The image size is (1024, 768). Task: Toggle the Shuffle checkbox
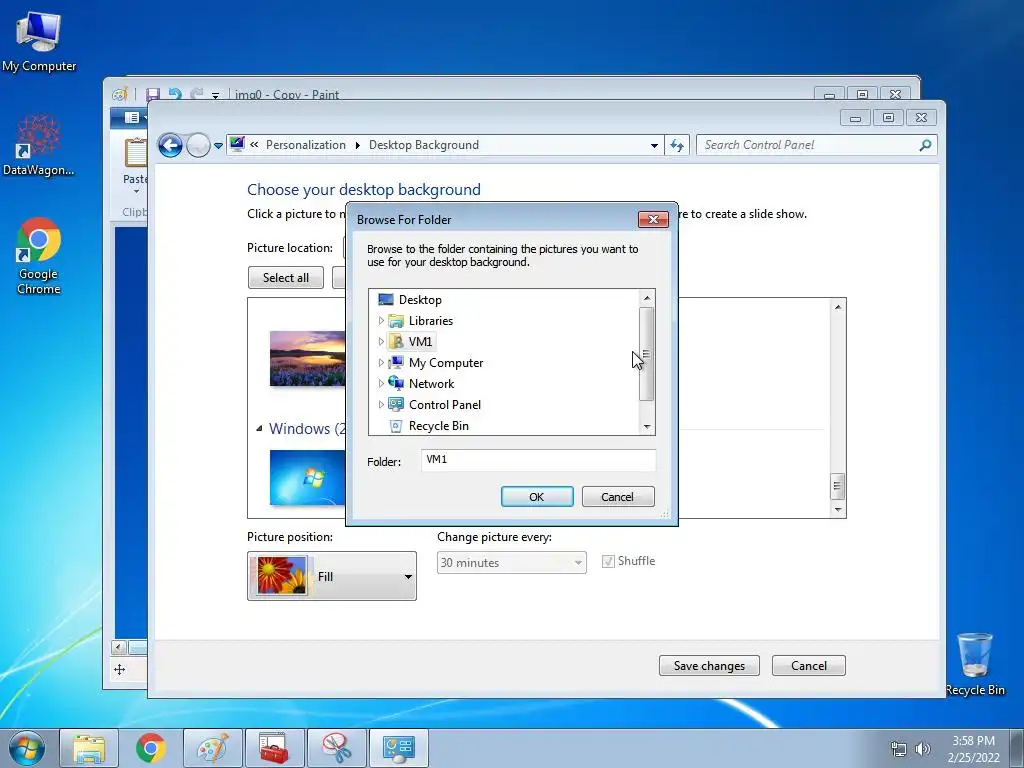pyautogui.click(x=608, y=562)
